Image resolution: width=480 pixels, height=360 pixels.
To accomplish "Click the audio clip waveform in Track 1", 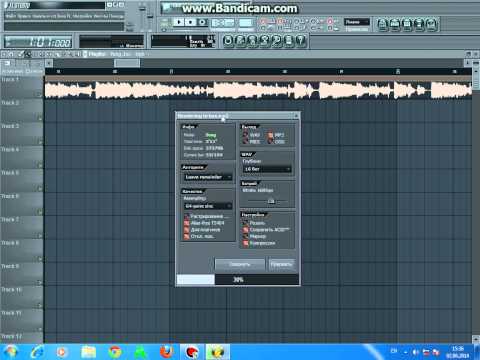I will coord(258,90).
